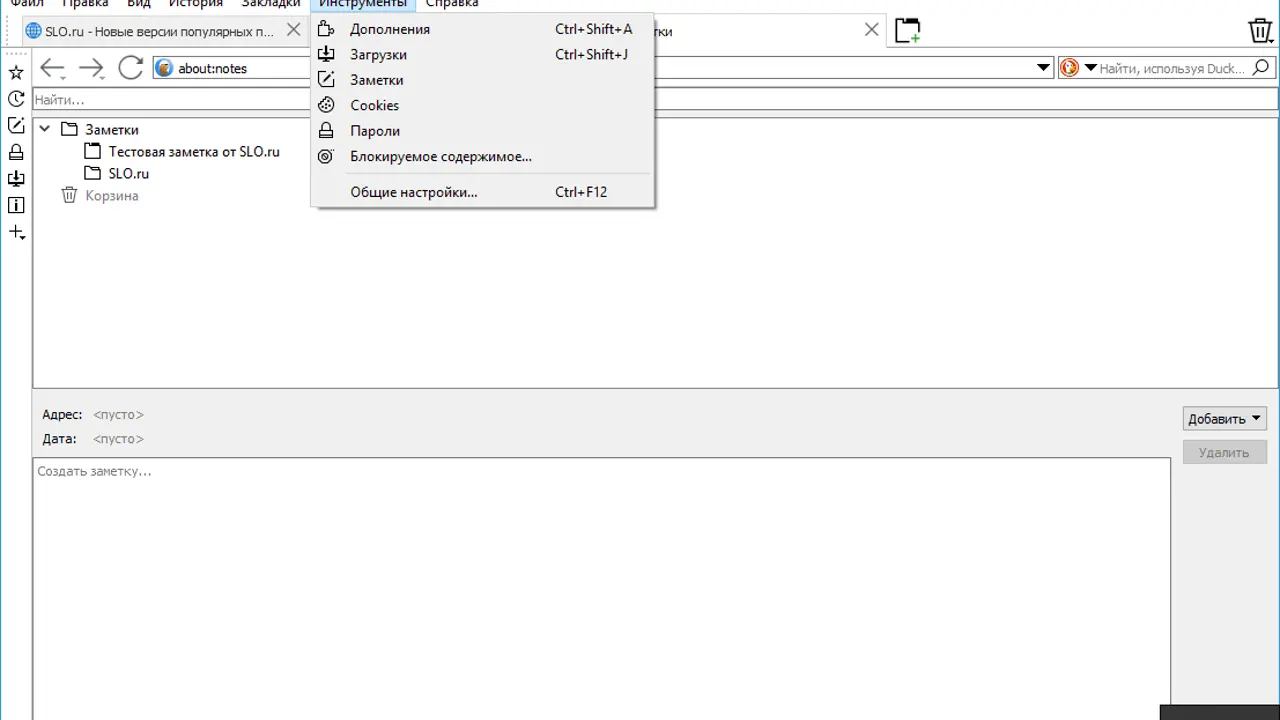Click the new tab icon
This screenshot has width=1280, height=720.
point(907,31)
